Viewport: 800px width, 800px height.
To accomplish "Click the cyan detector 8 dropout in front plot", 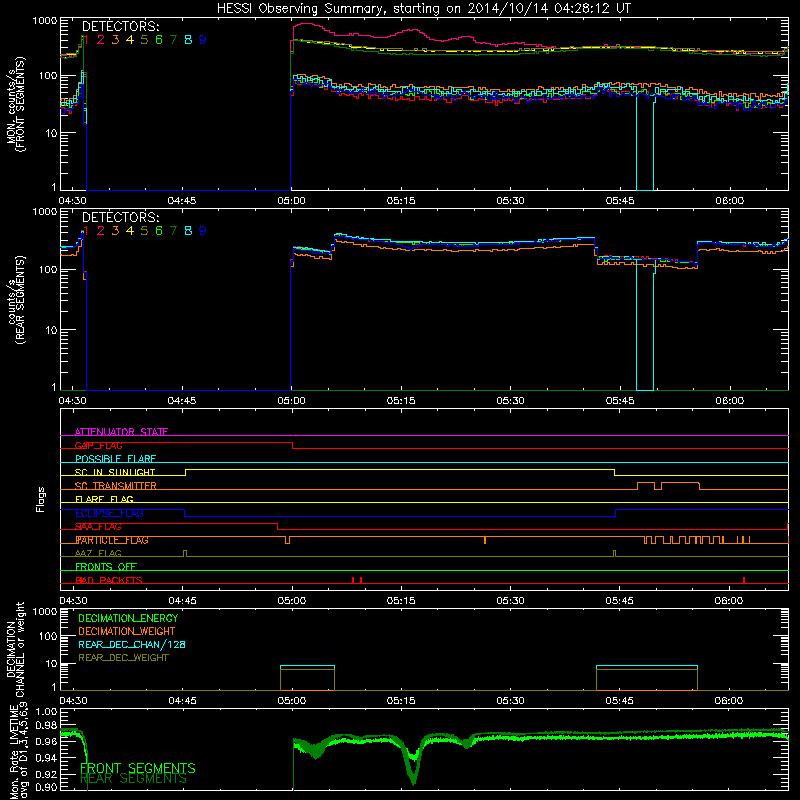I will pyautogui.click(x=645, y=143).
